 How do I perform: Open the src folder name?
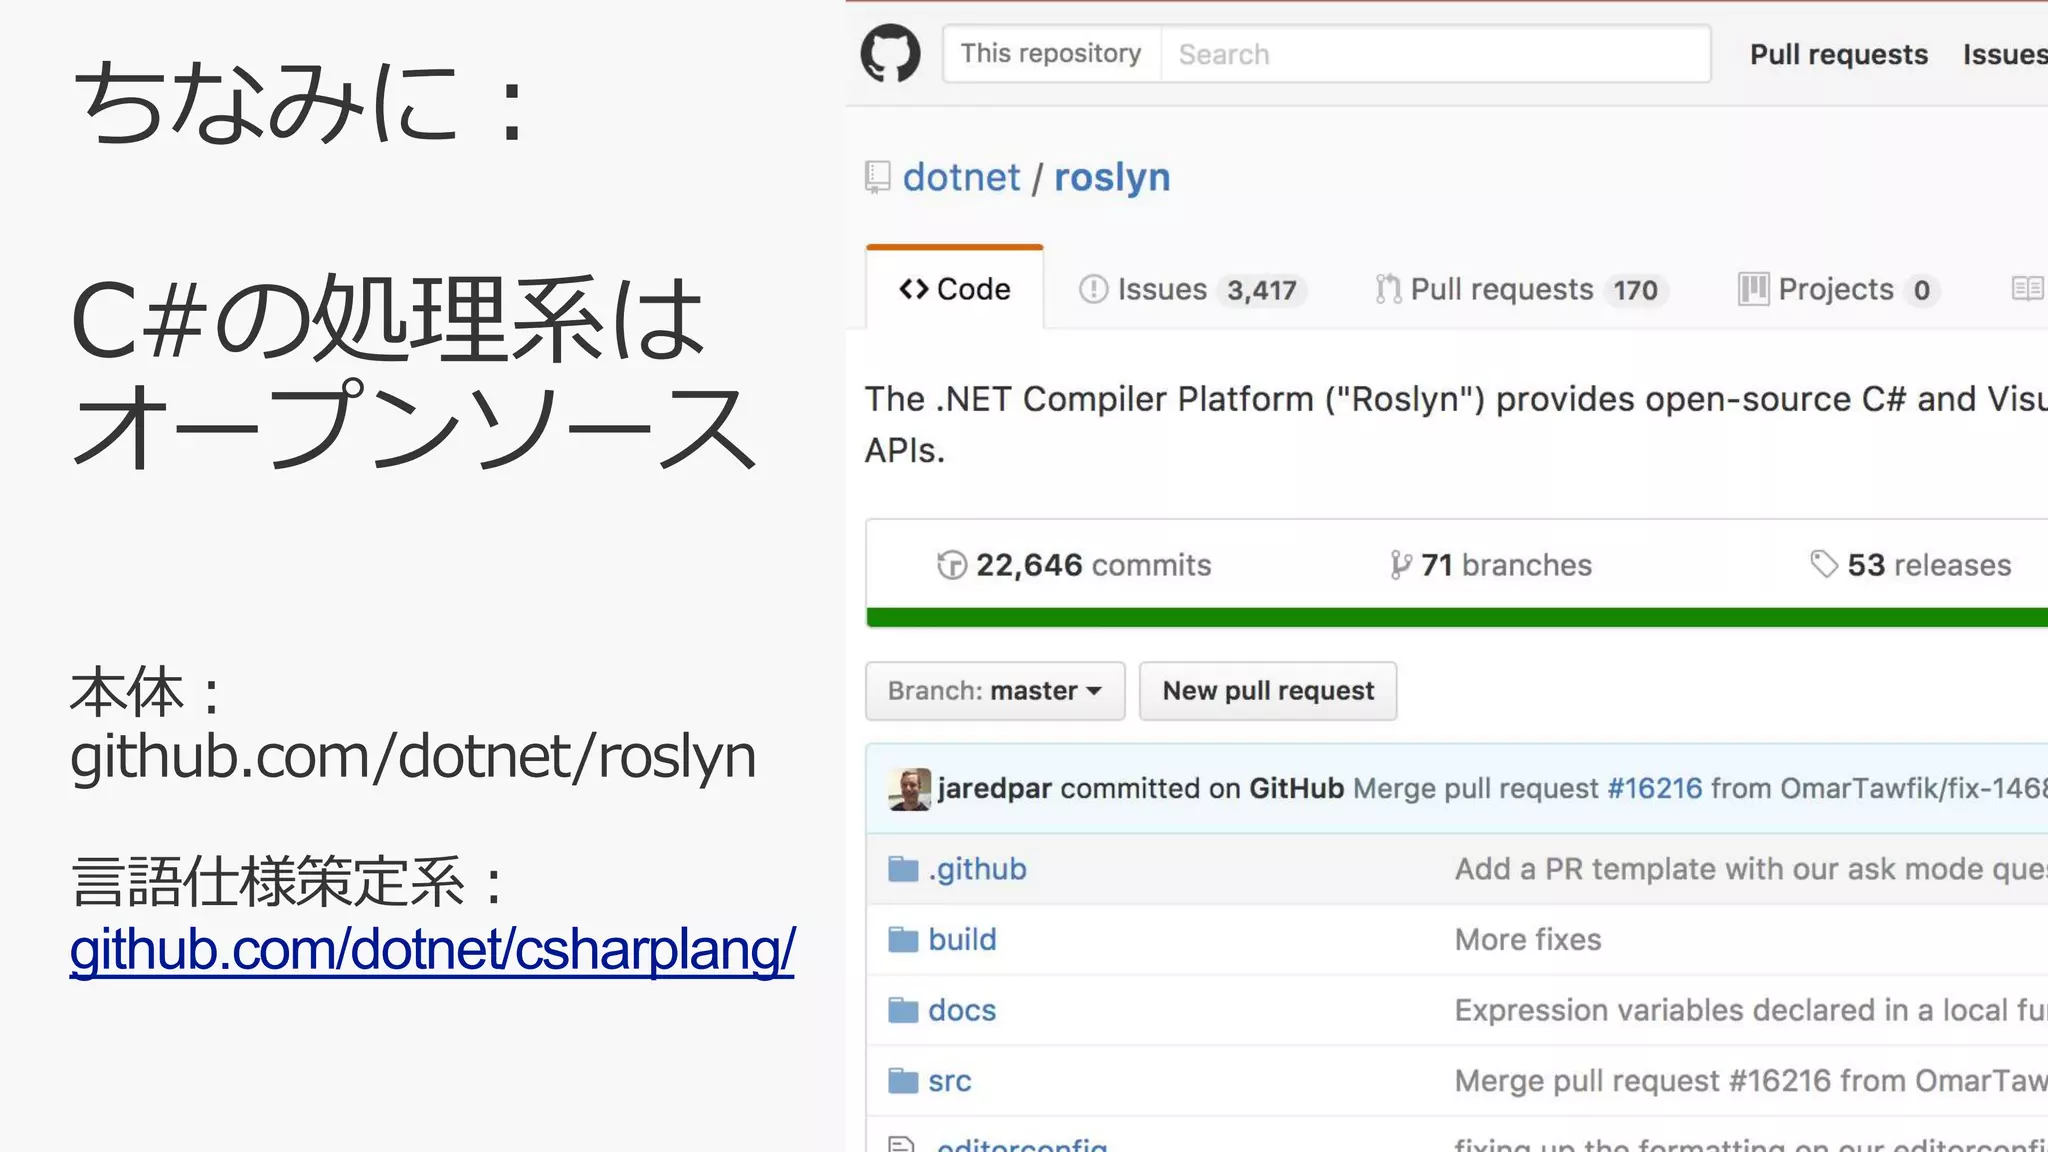point(950,1081)
